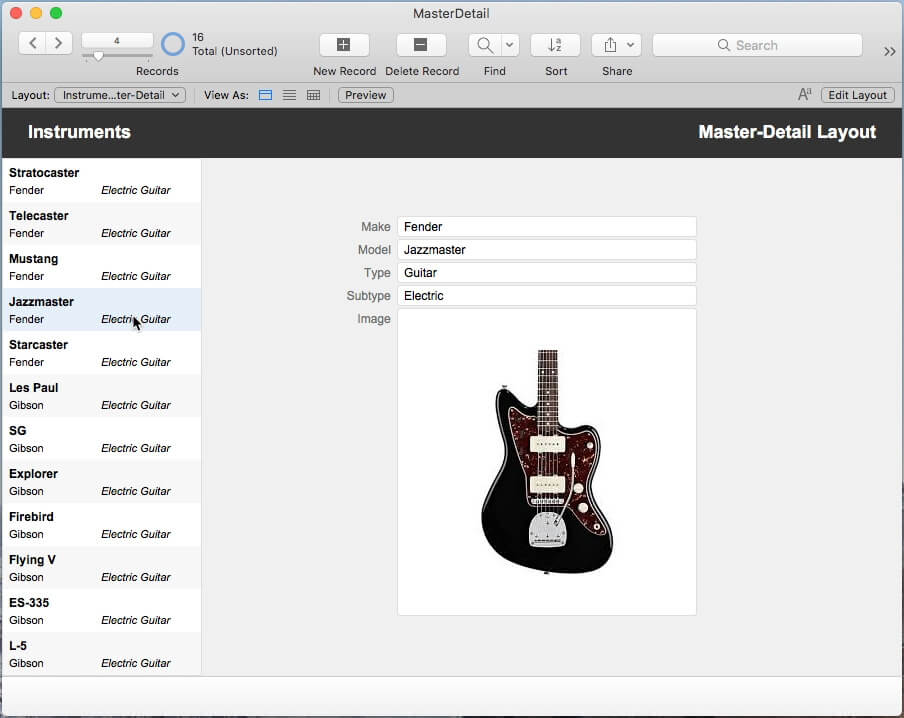Image resolution: width=904 pixels, height=718 pixels.
Task: Select the Flying V record
Action: coord(101,567)
